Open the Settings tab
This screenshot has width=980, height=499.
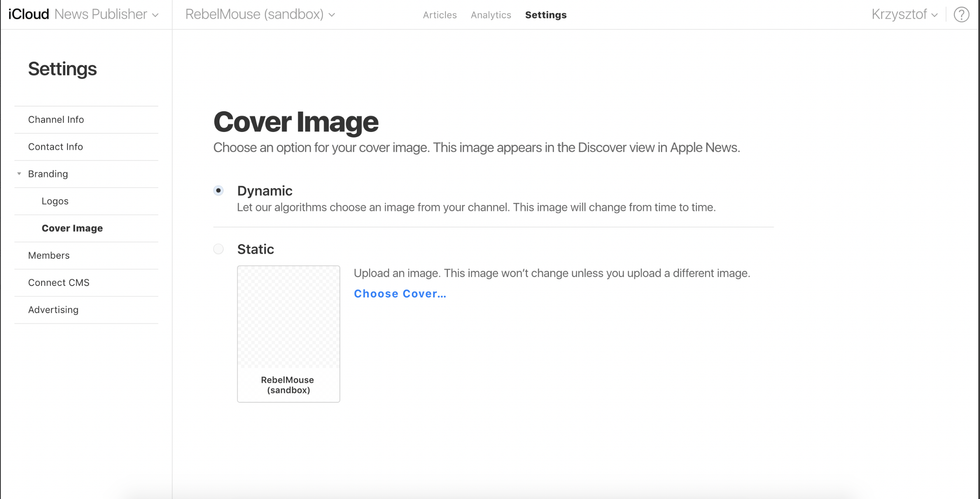click(x=545, y=15)
